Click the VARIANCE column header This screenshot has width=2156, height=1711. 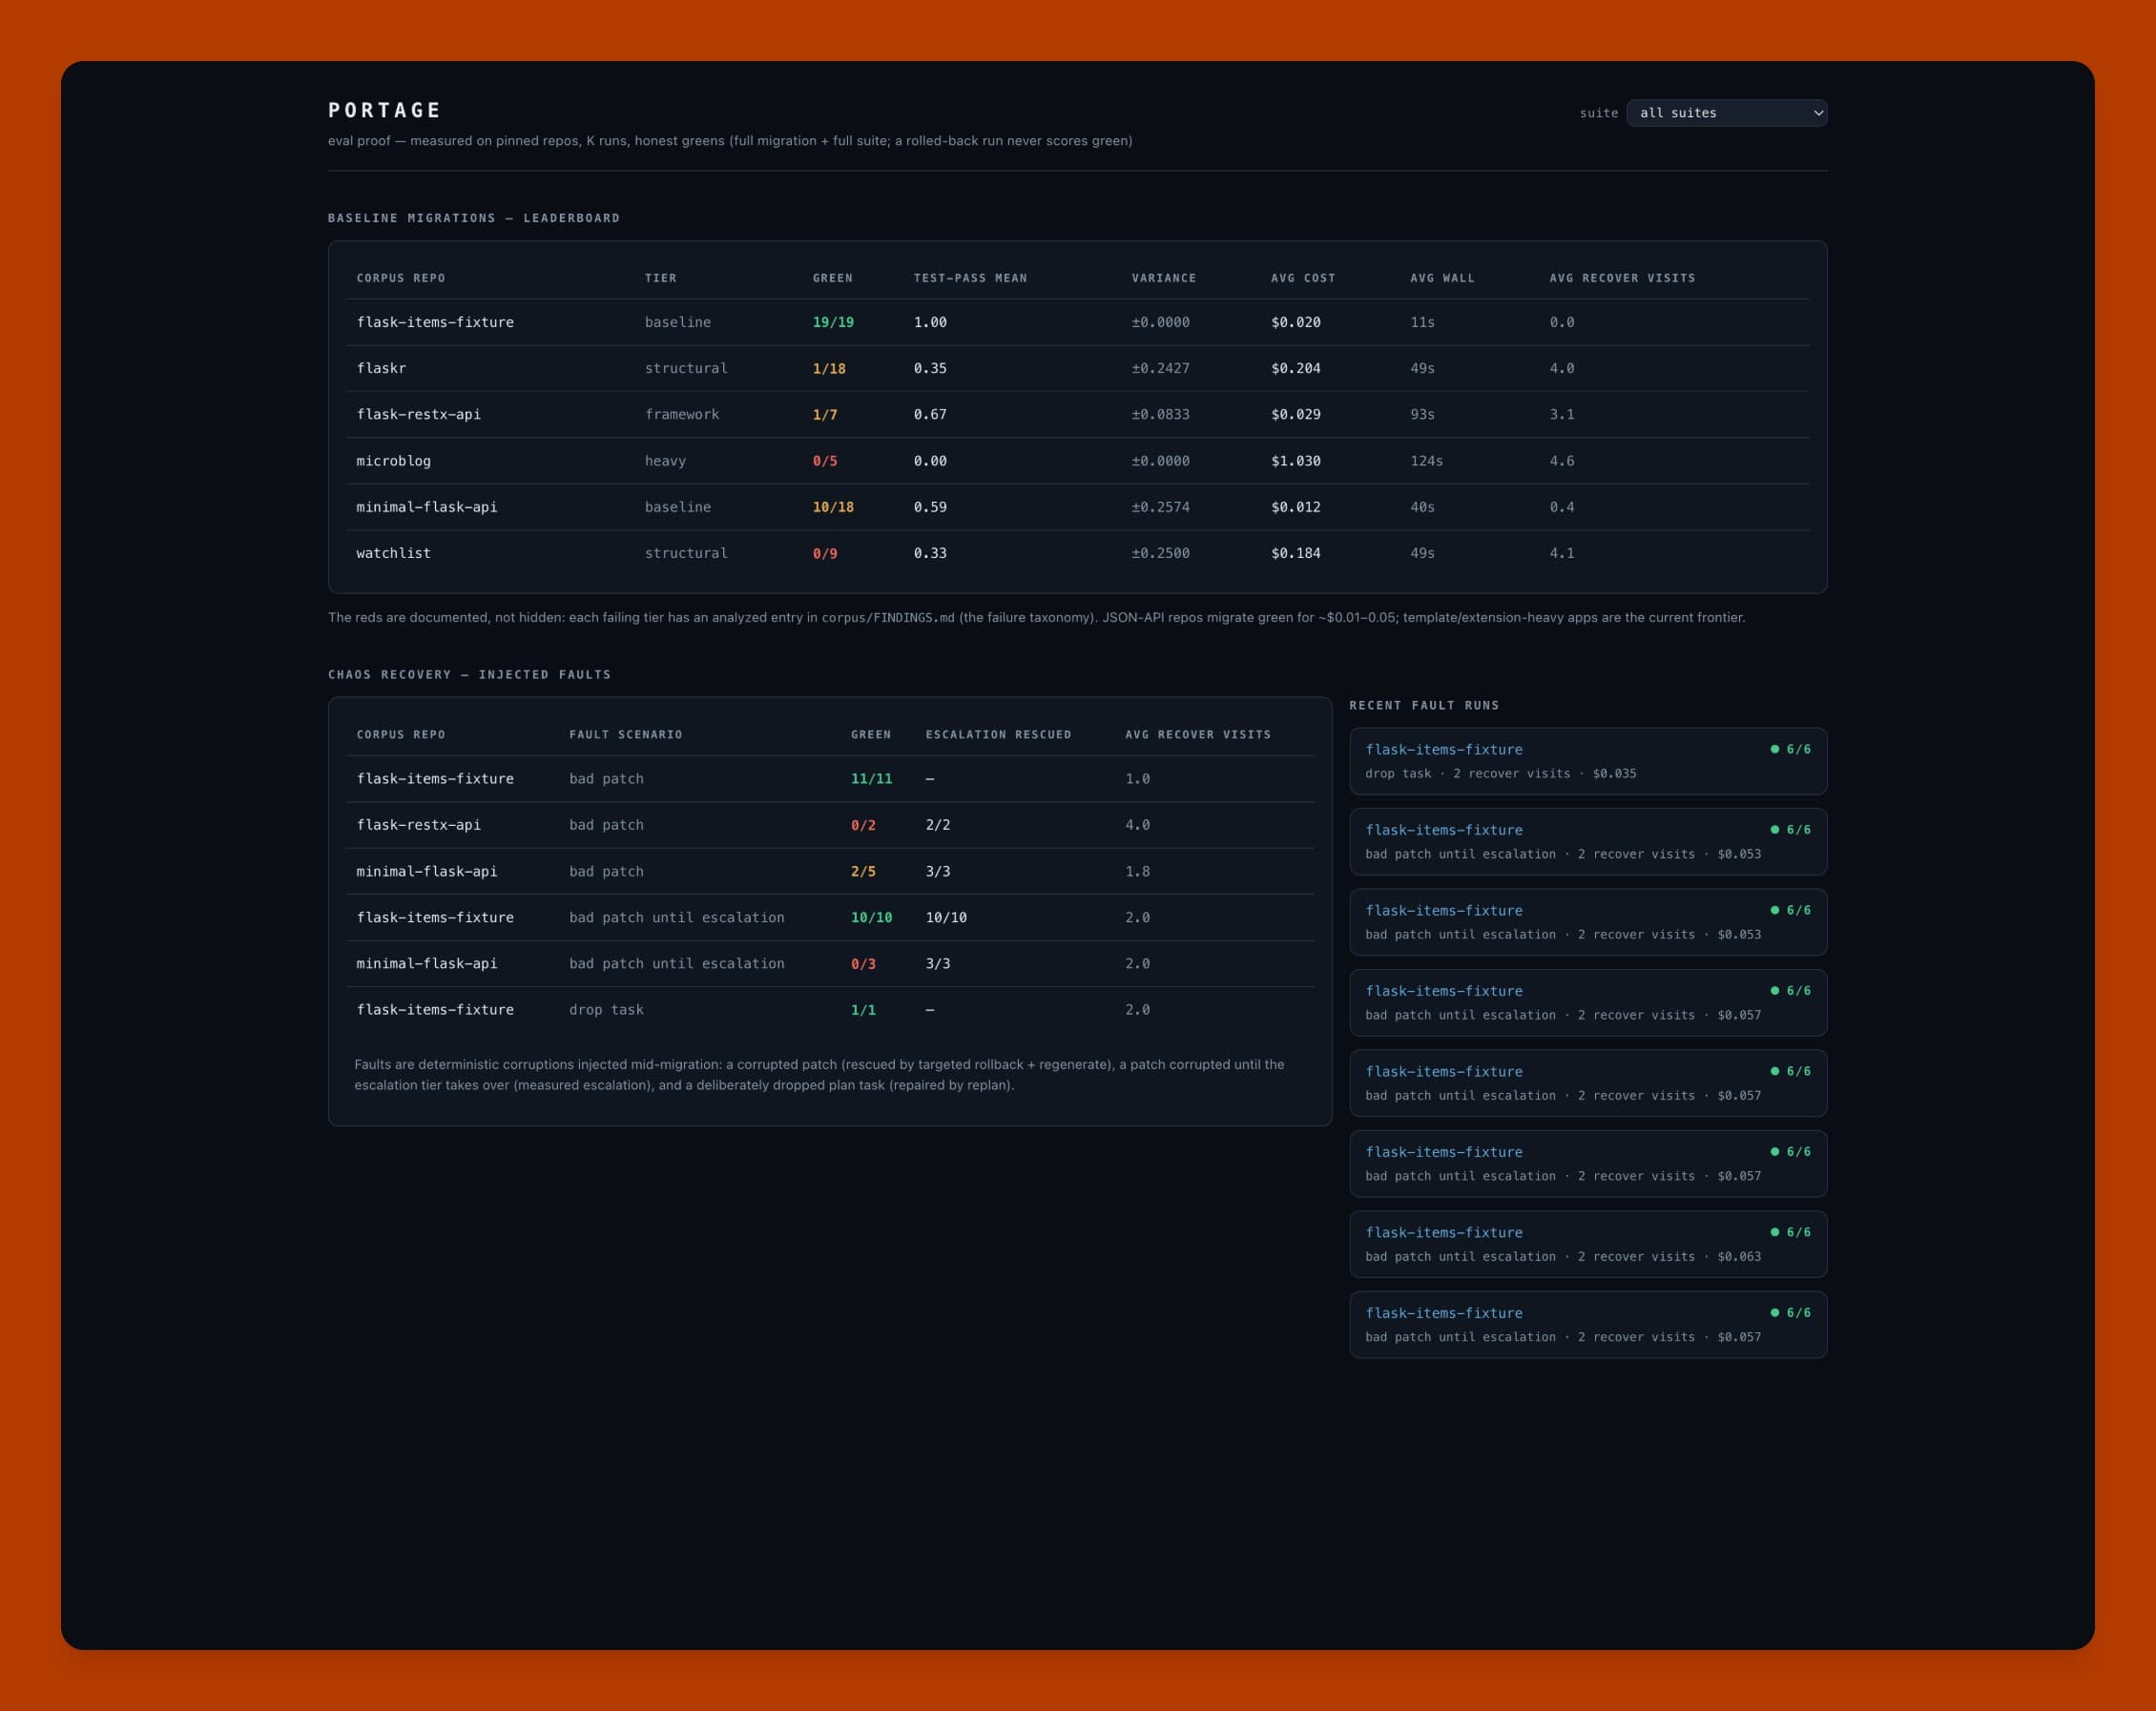pos(1163,278)
